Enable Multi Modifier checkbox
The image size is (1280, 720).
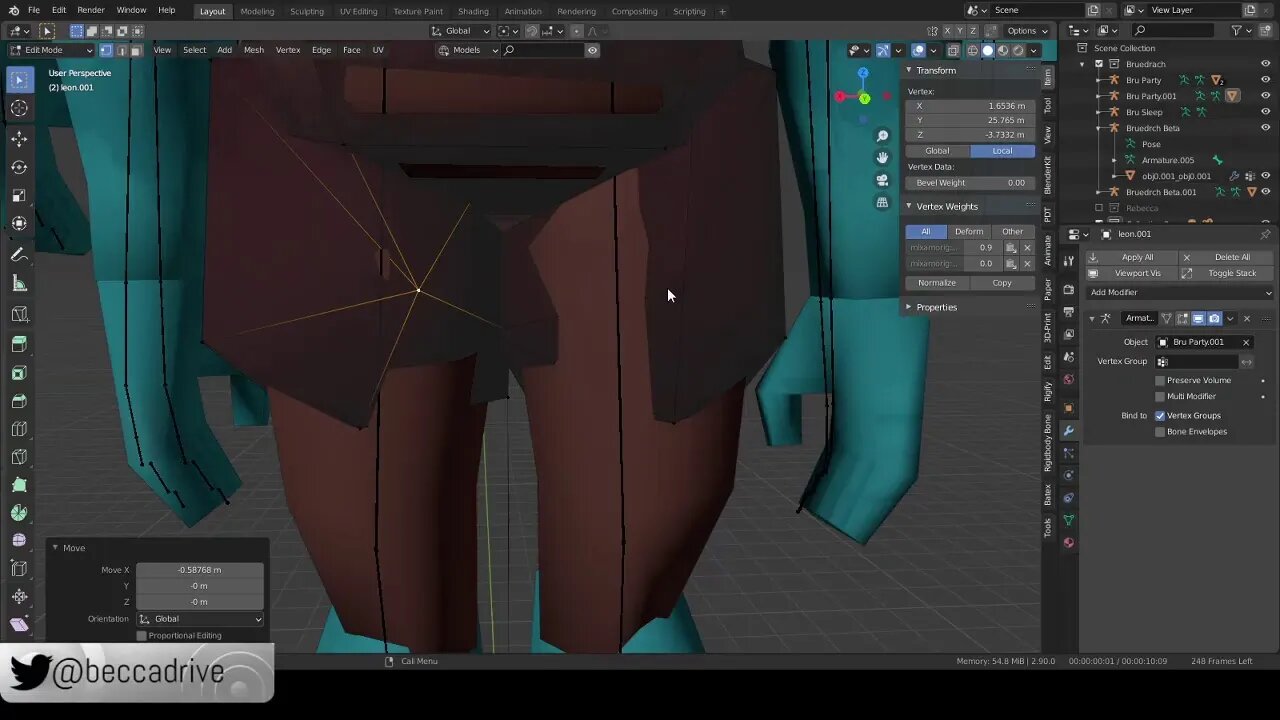[1160, 396]
